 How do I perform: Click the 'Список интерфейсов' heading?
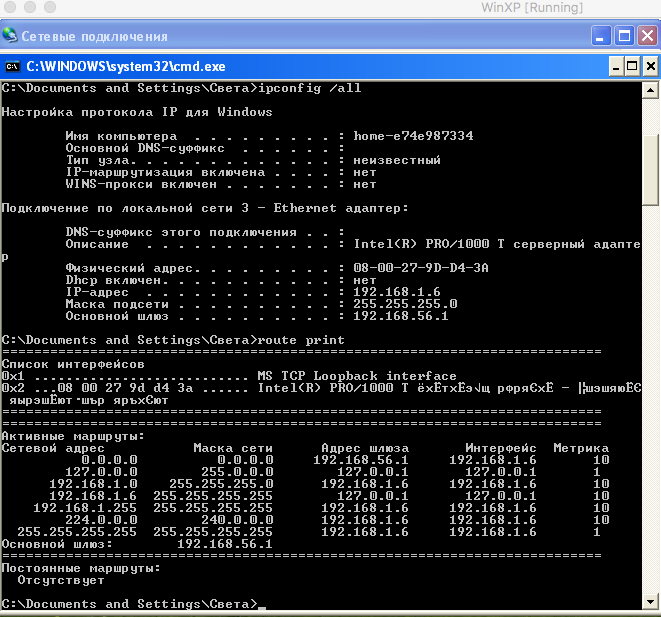[73, 364]
